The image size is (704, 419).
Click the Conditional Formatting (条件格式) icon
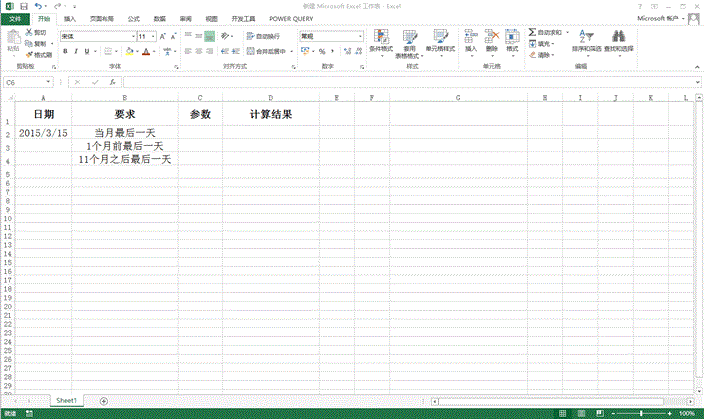coord(381,38)
